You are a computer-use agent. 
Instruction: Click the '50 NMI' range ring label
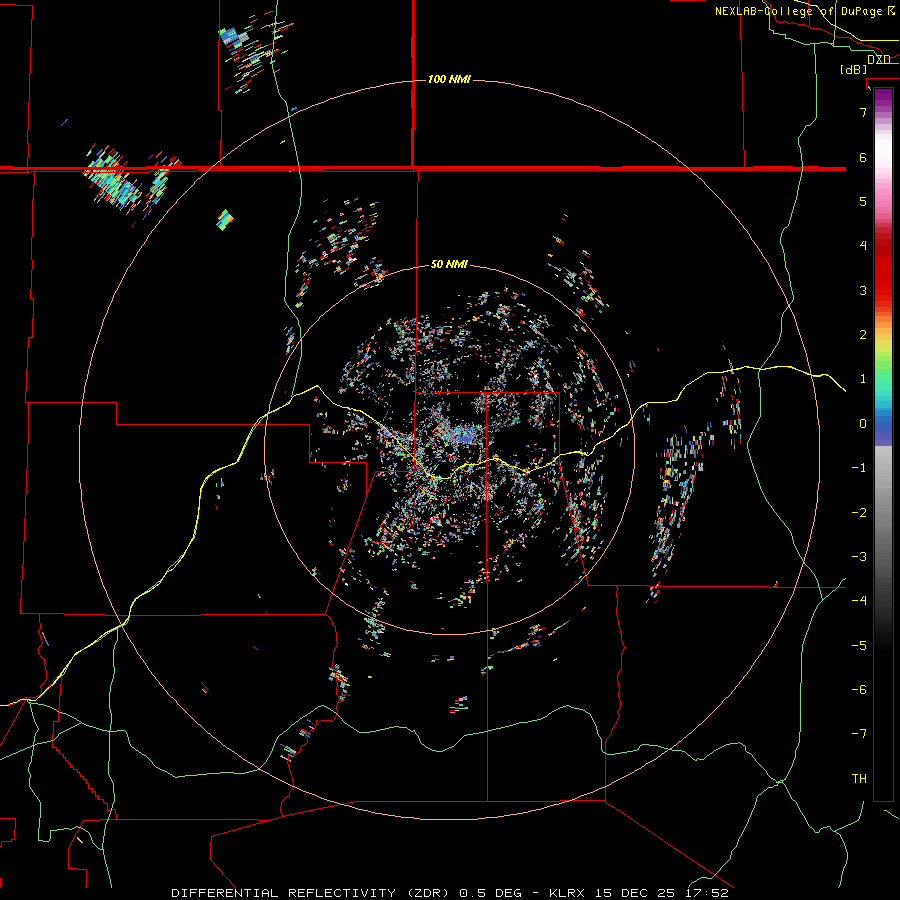click(x=449, y=264)
